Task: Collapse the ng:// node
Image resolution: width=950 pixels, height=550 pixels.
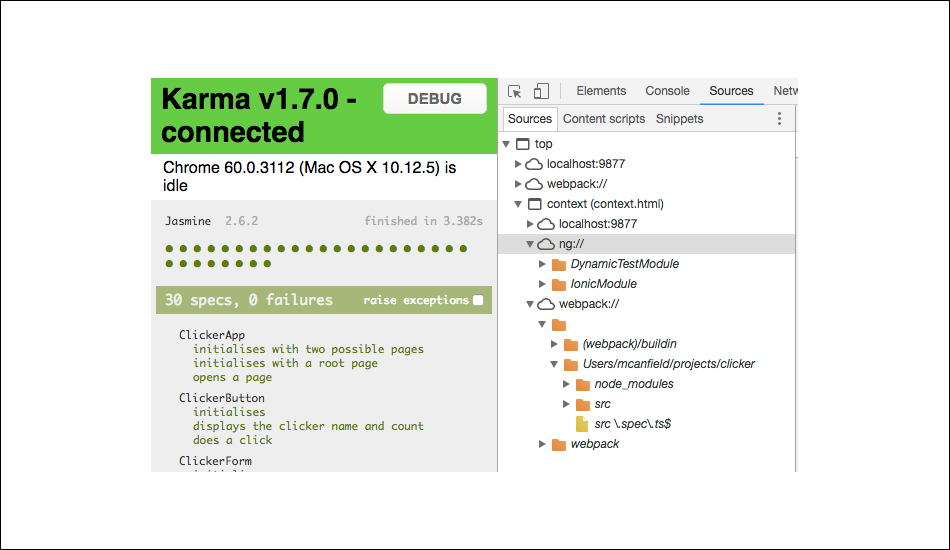Action: click(530, 244)
